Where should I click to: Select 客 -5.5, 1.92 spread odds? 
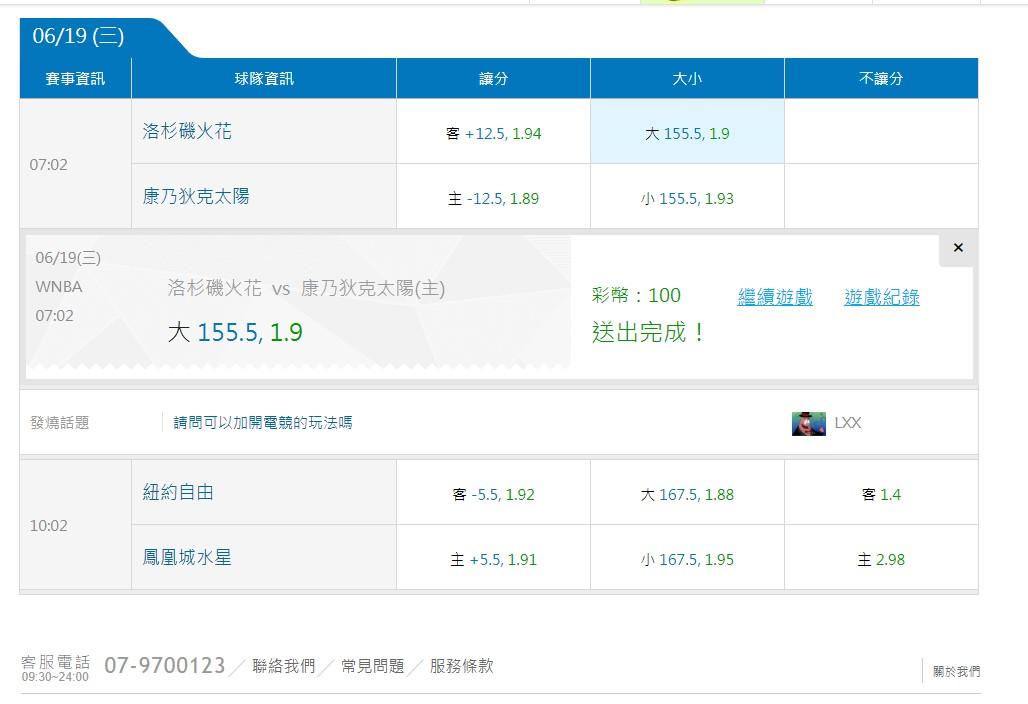coord(493,494)
